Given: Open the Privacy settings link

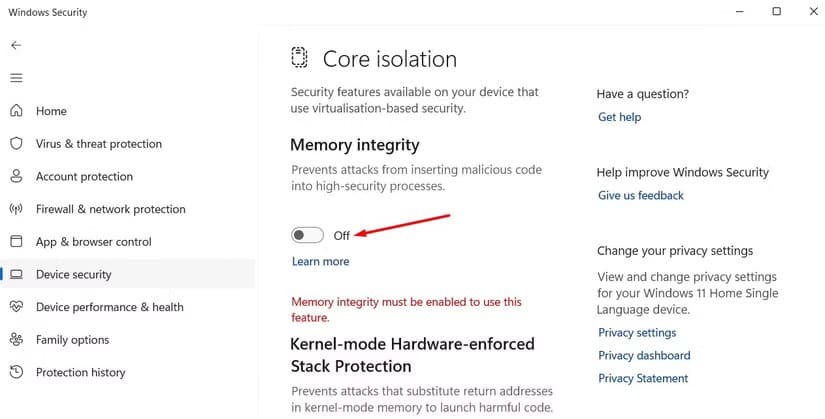Looking at the screenshot, I should 637,332.
